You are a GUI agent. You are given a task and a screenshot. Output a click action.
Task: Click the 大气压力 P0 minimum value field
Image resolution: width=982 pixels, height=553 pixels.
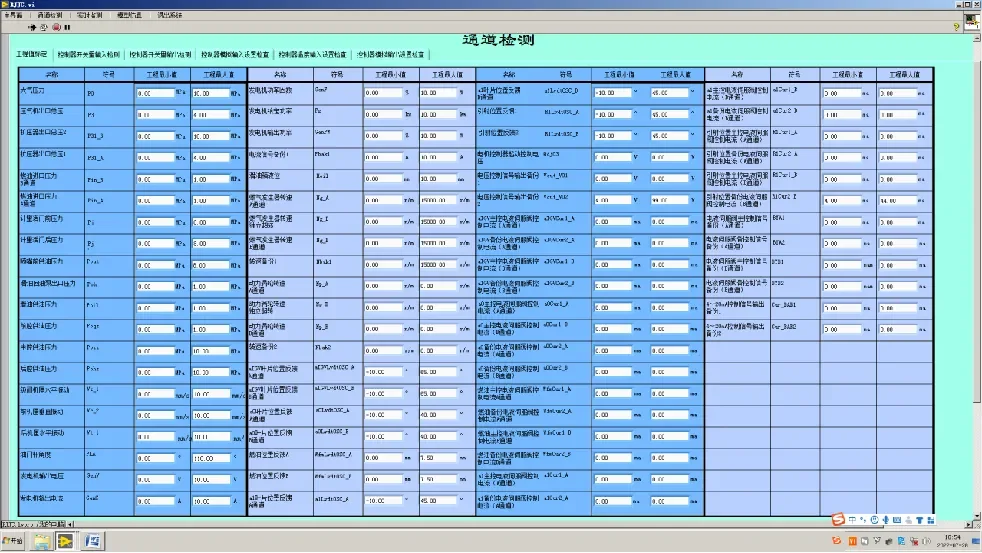pos(155,93)
